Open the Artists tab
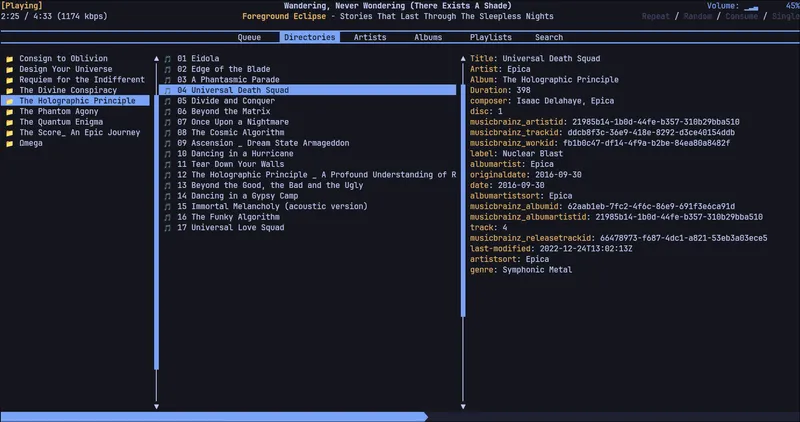Screen dimensions: 800x422 point(370,37)
